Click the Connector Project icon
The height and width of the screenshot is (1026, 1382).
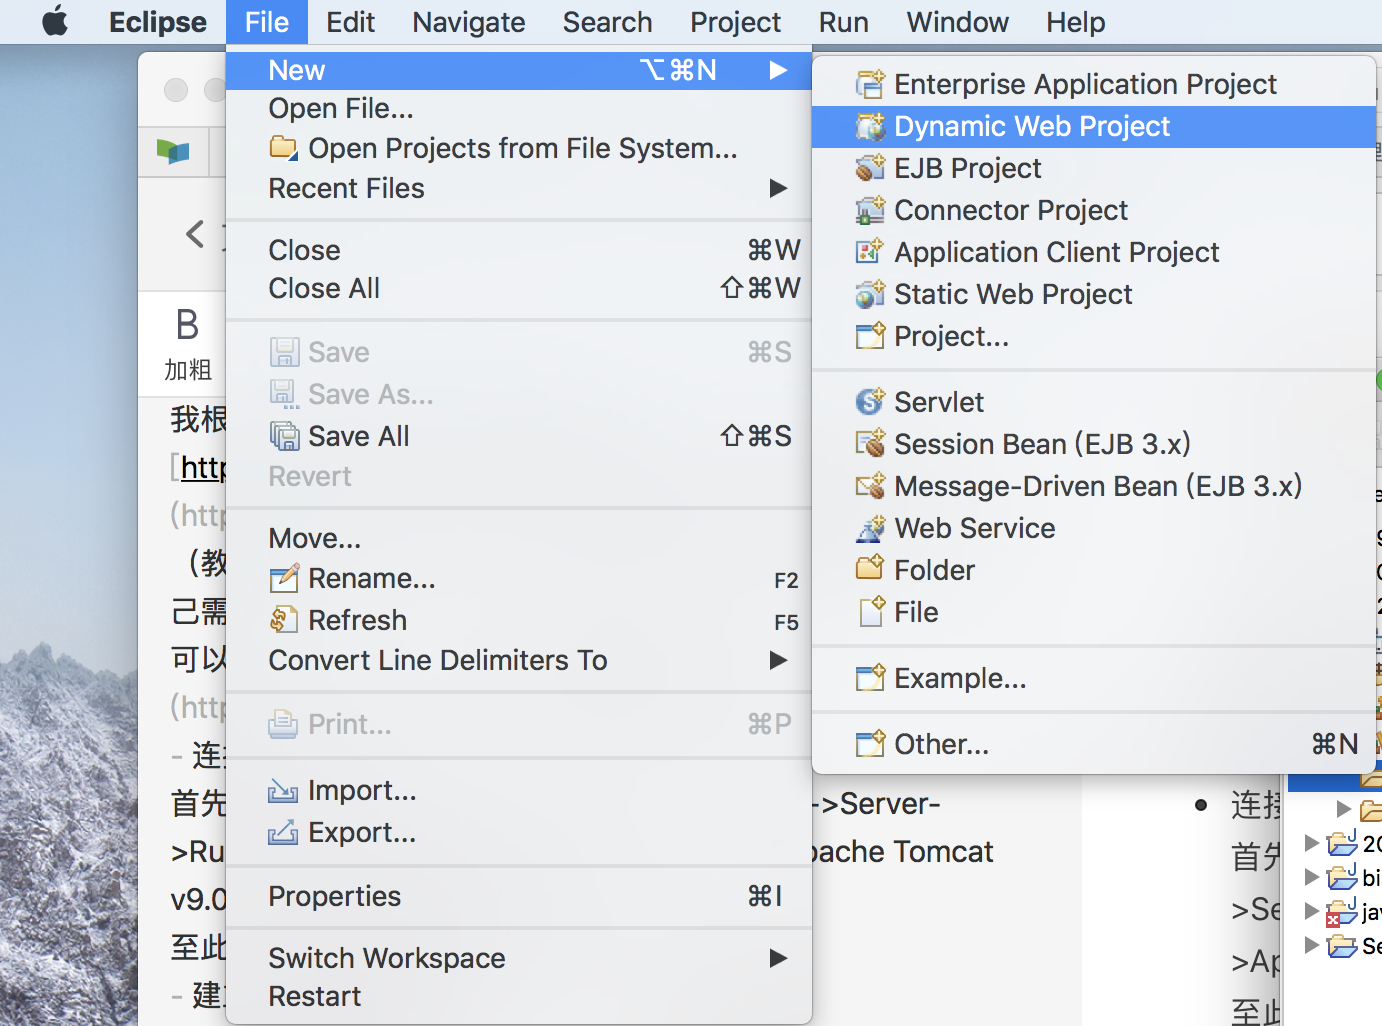coord(870,210)
